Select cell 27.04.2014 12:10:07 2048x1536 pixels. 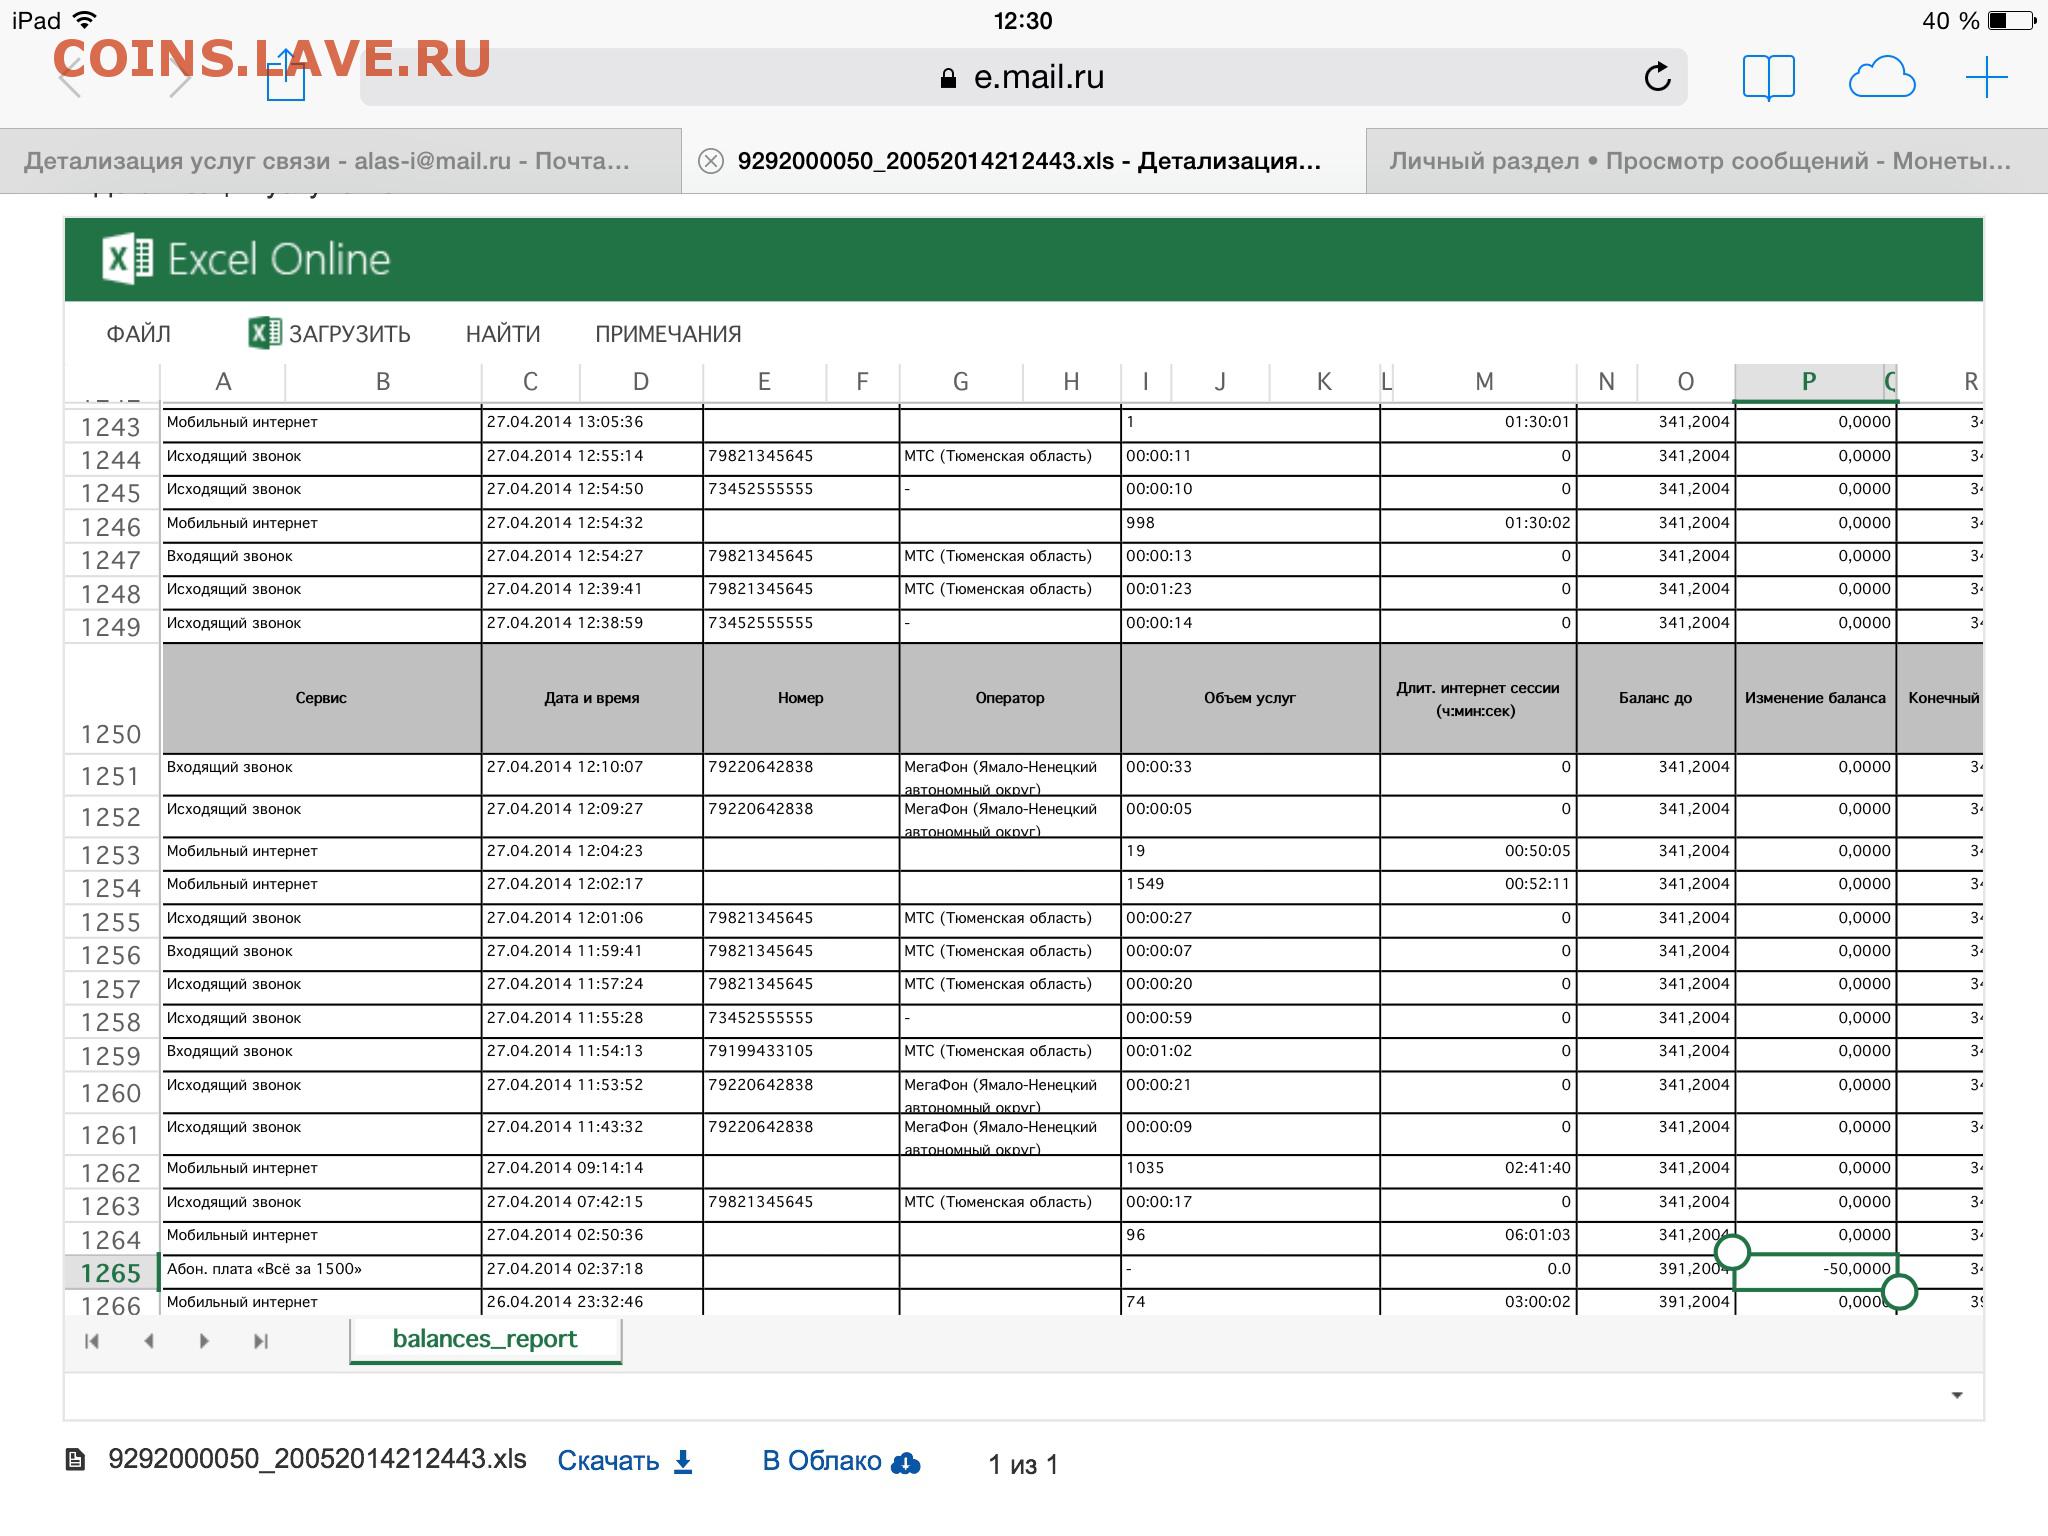click(x=592, y=773)
